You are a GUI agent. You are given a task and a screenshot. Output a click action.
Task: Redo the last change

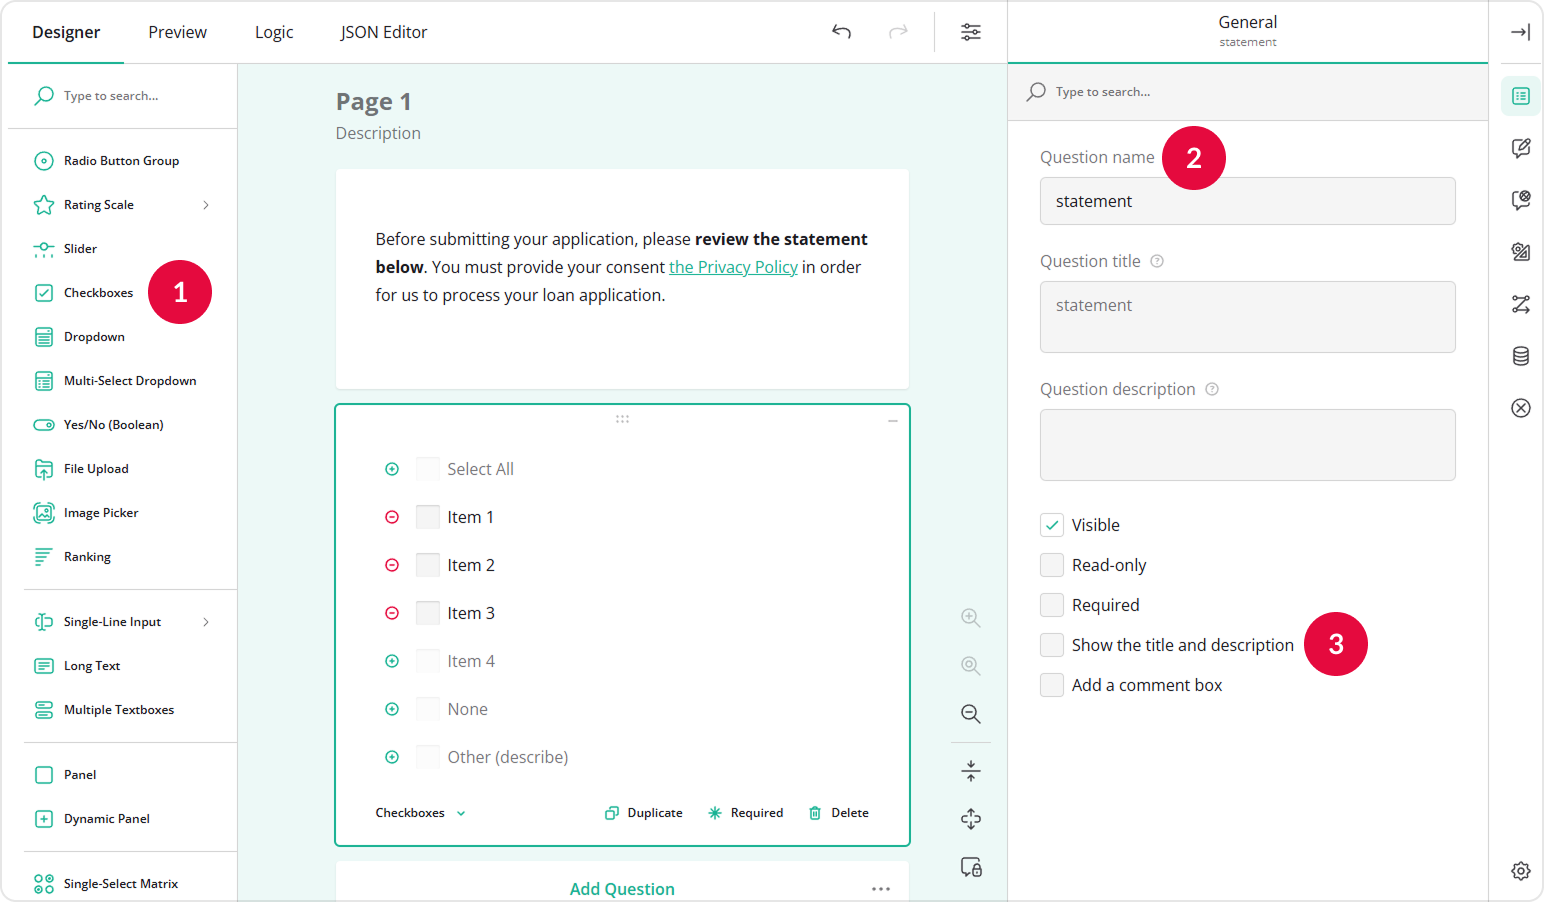tap(898, 31)
